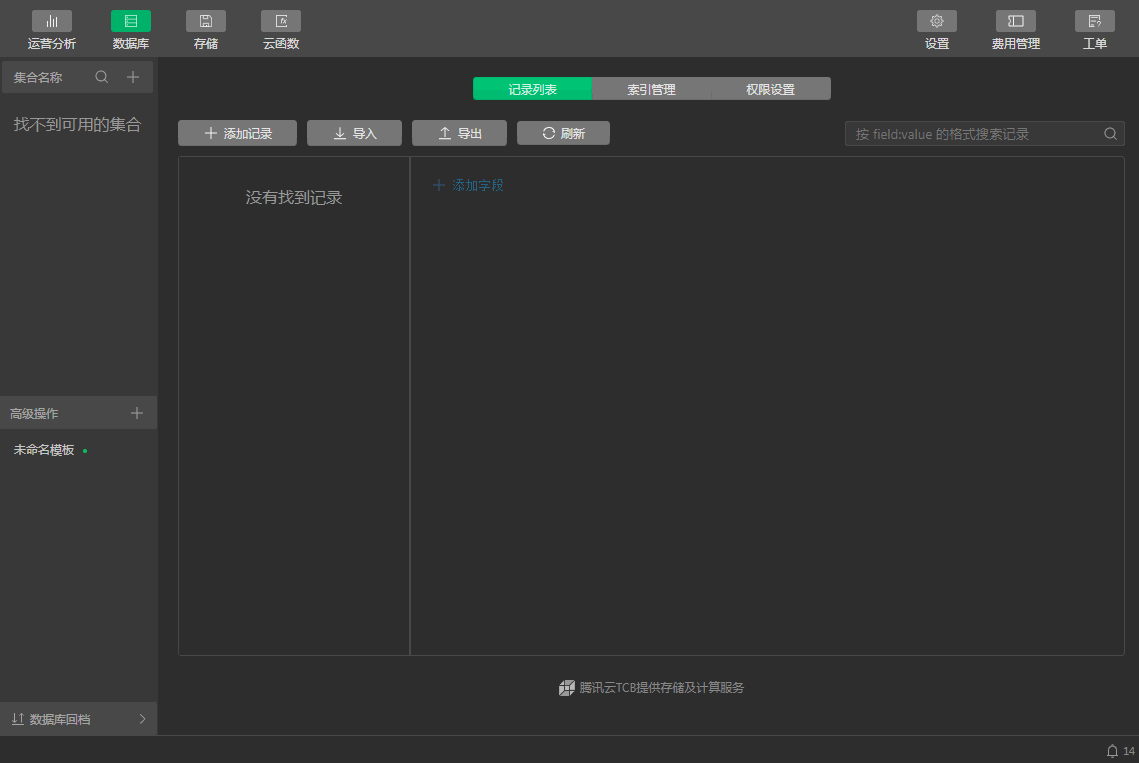1139x763 pixels.
Task: Switch to the 权限设置 tab
Action: (771, 89)
